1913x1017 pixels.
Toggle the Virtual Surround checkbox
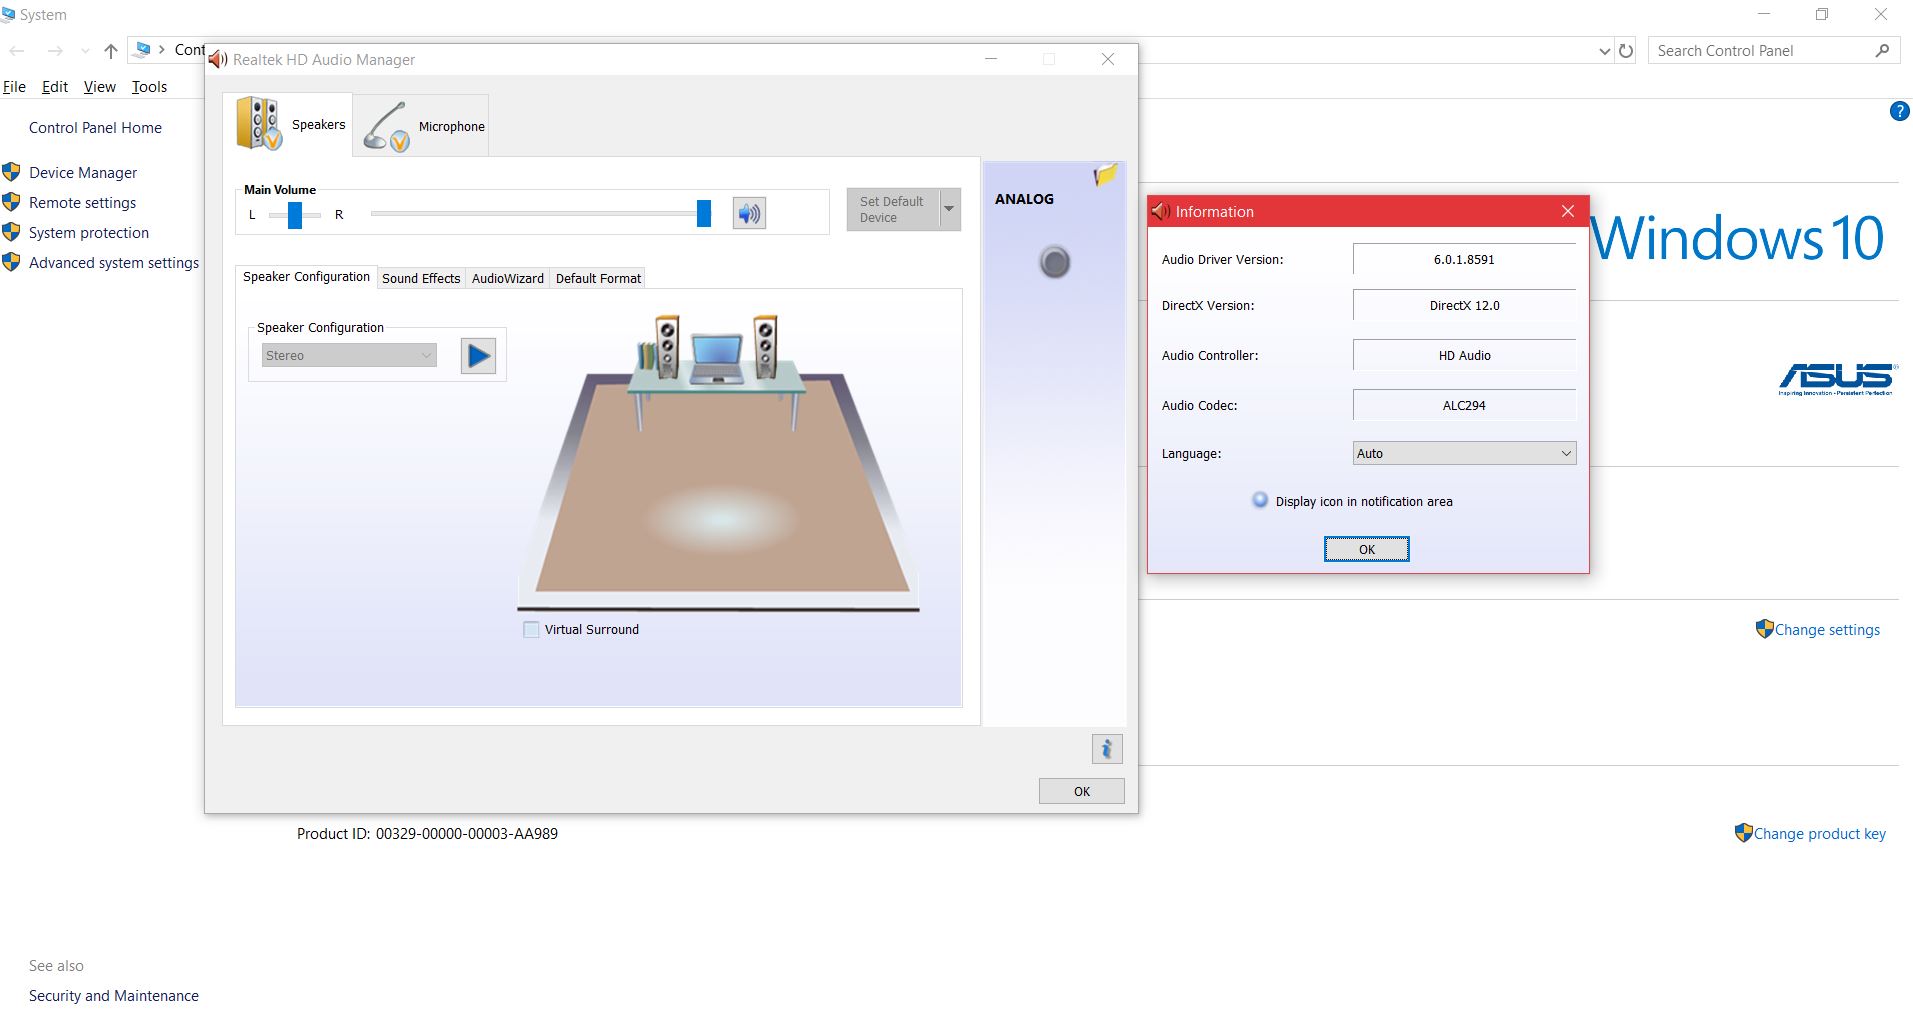tap(531, 629)
